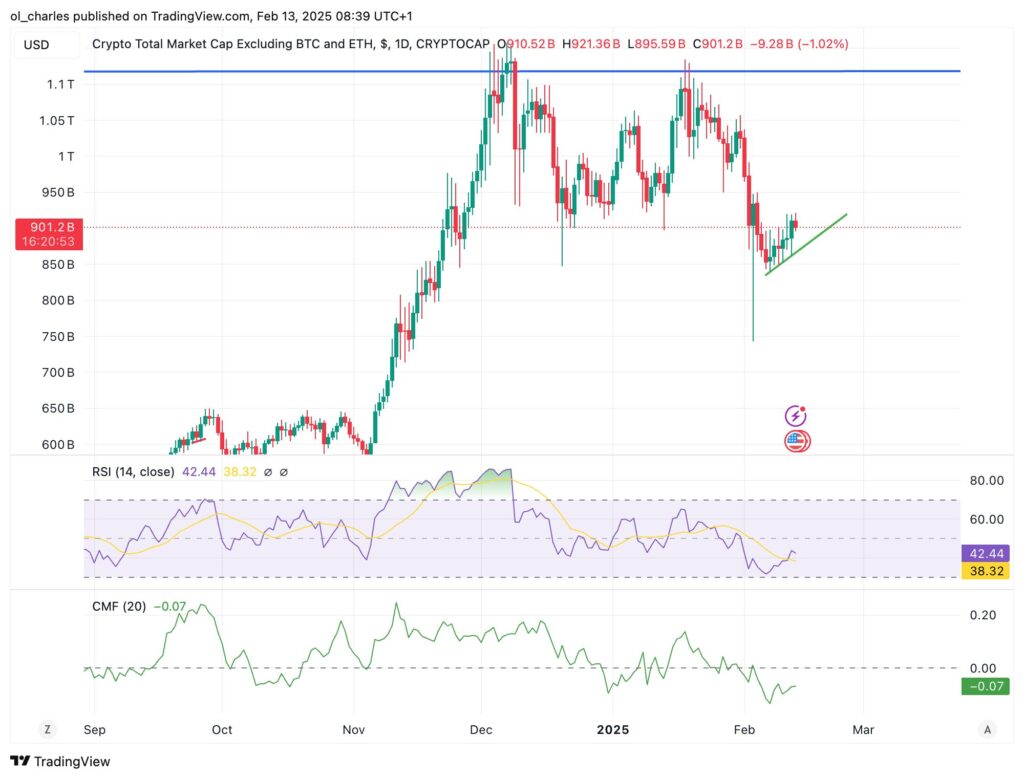Click the purple lightning event icon

point(796,416)
